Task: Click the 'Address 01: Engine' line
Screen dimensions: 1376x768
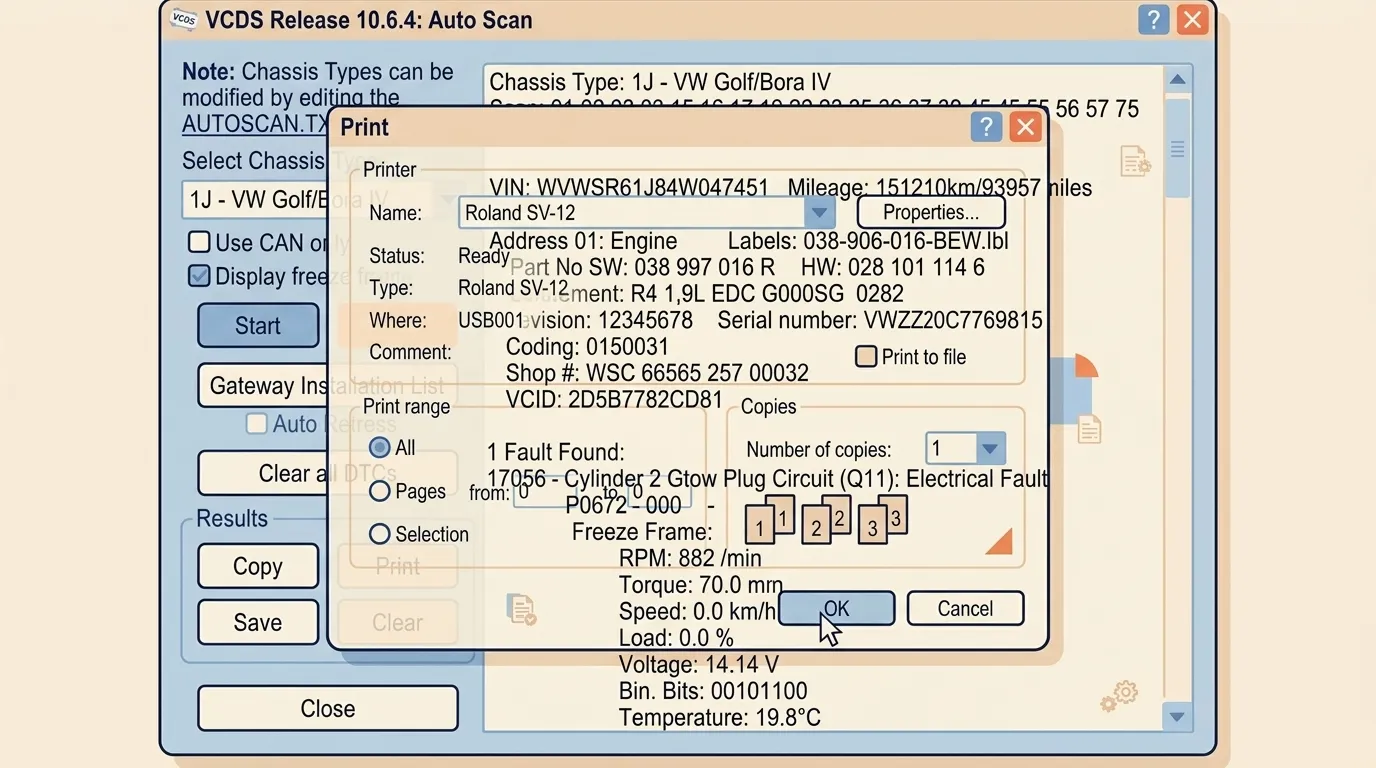Action: click(583, 241)
